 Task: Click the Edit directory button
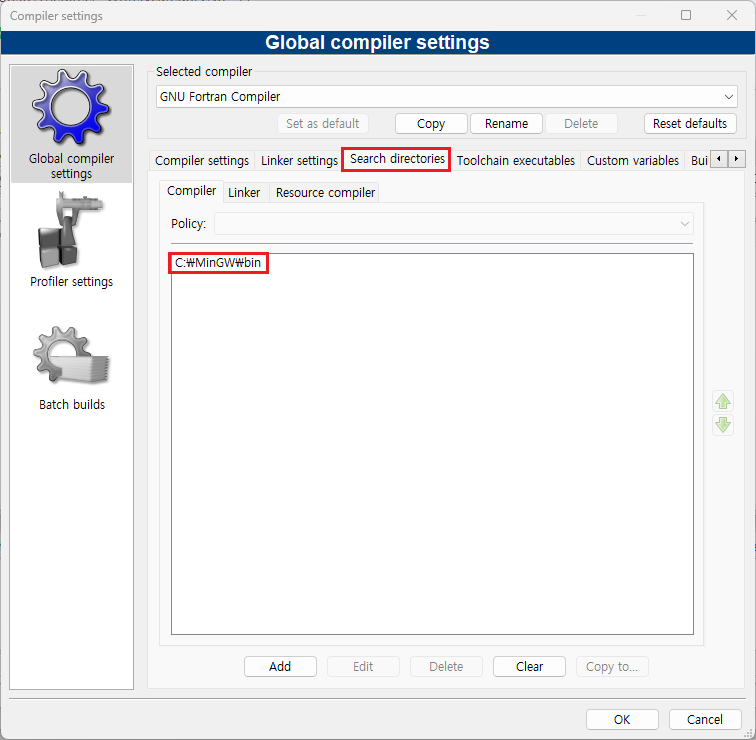click(x=363, y=666)
